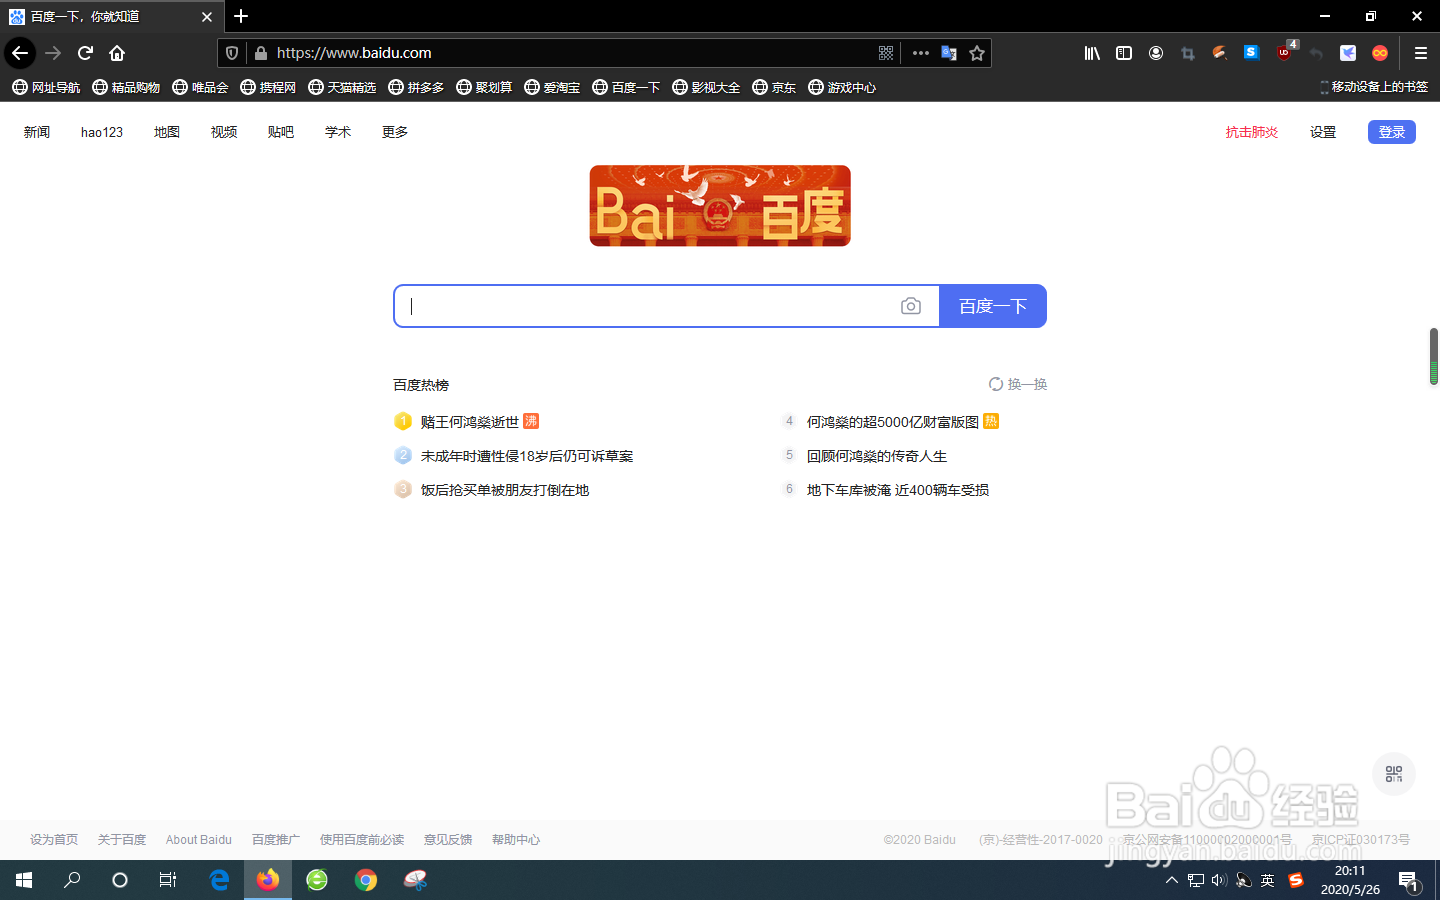
Task: Click the 英 input language indicator
Action: 1268,881
